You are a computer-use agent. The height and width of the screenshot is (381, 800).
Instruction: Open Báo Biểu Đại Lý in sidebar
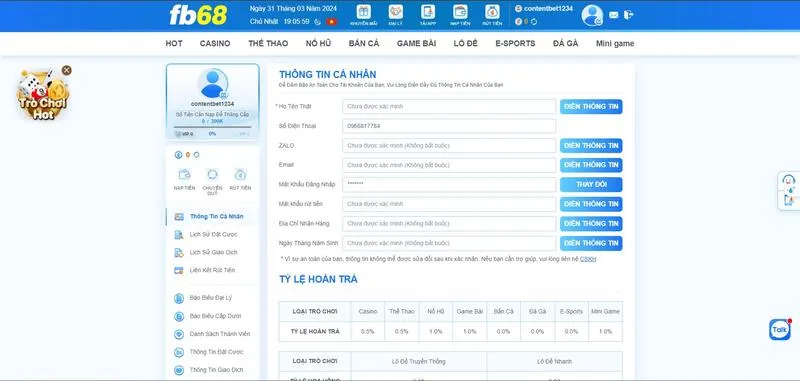[x=212, y=298]
